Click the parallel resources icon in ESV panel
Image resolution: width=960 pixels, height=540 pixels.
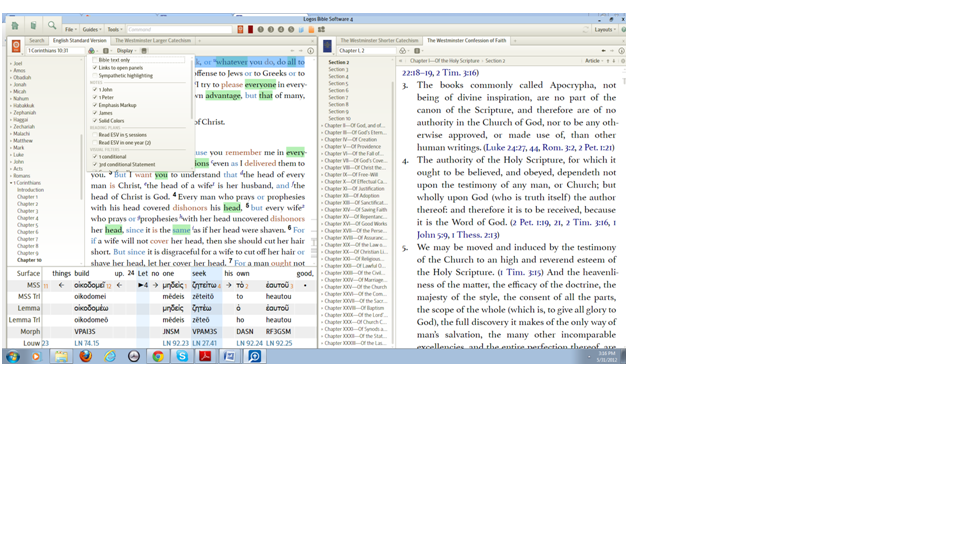coord(106,51)
